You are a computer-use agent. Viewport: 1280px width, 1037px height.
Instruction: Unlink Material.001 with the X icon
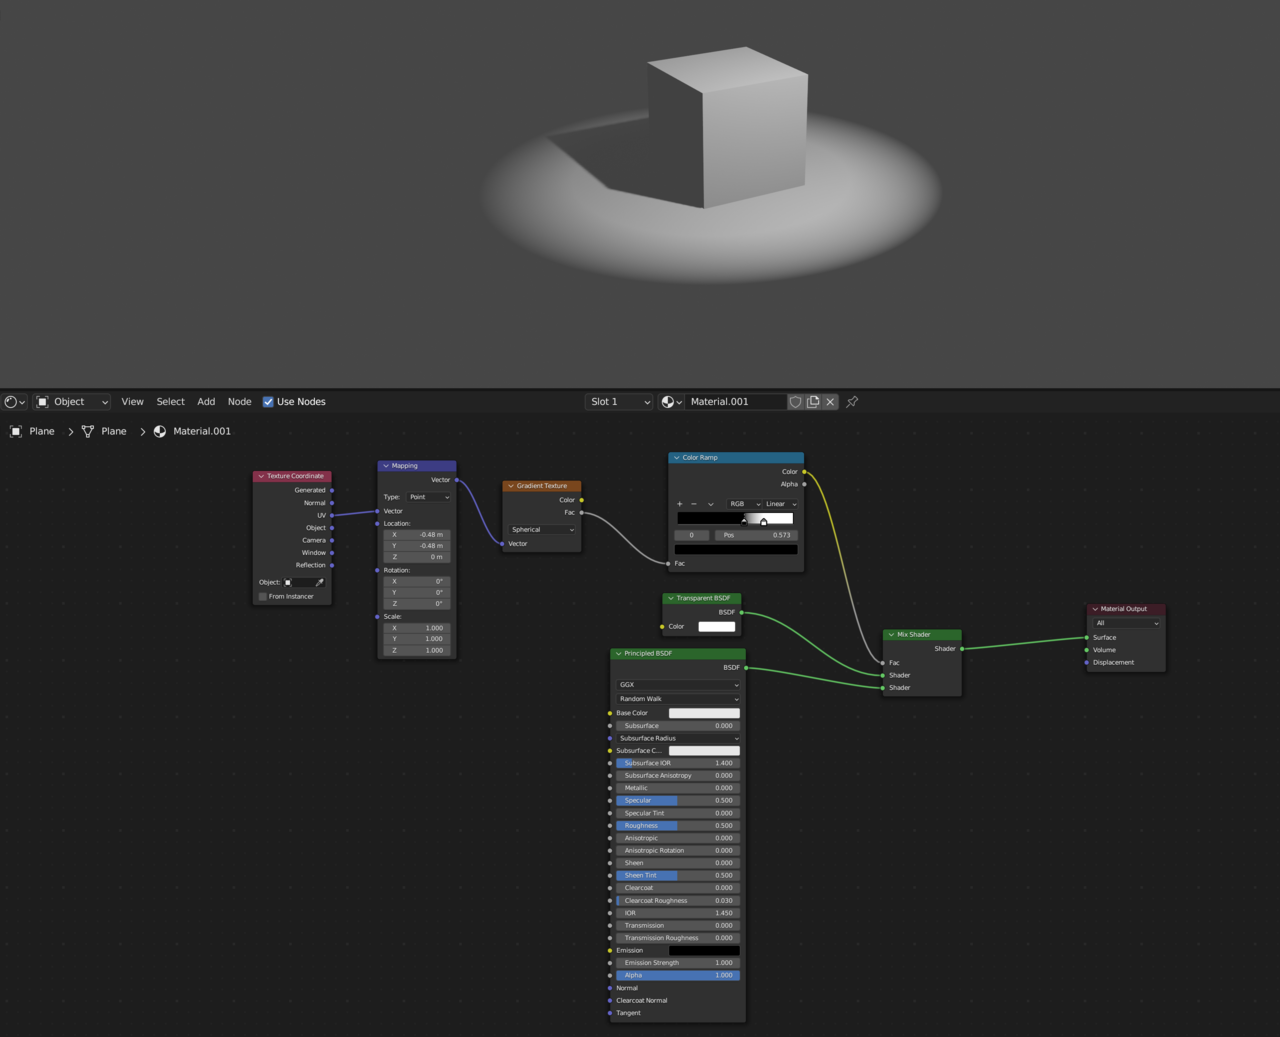point(830,402)
